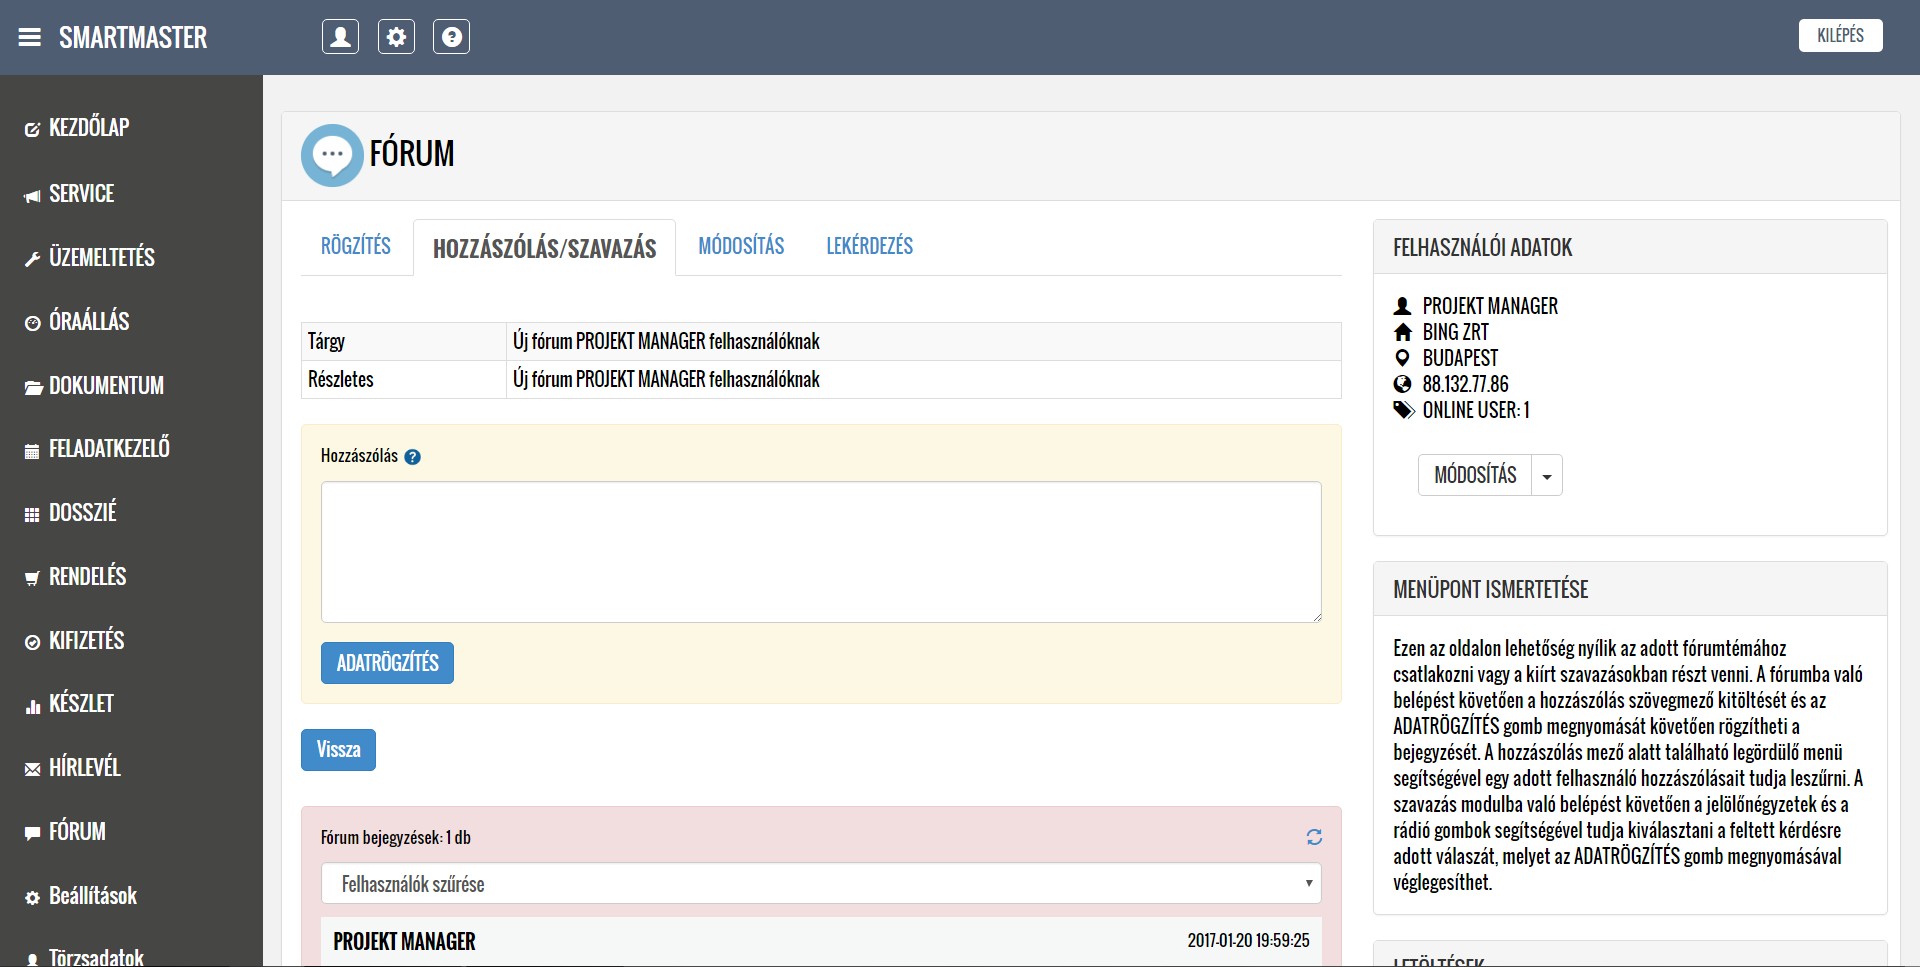Click the help question mark icon in header
The image size is (1920, 967).
[x=451, y=37]
